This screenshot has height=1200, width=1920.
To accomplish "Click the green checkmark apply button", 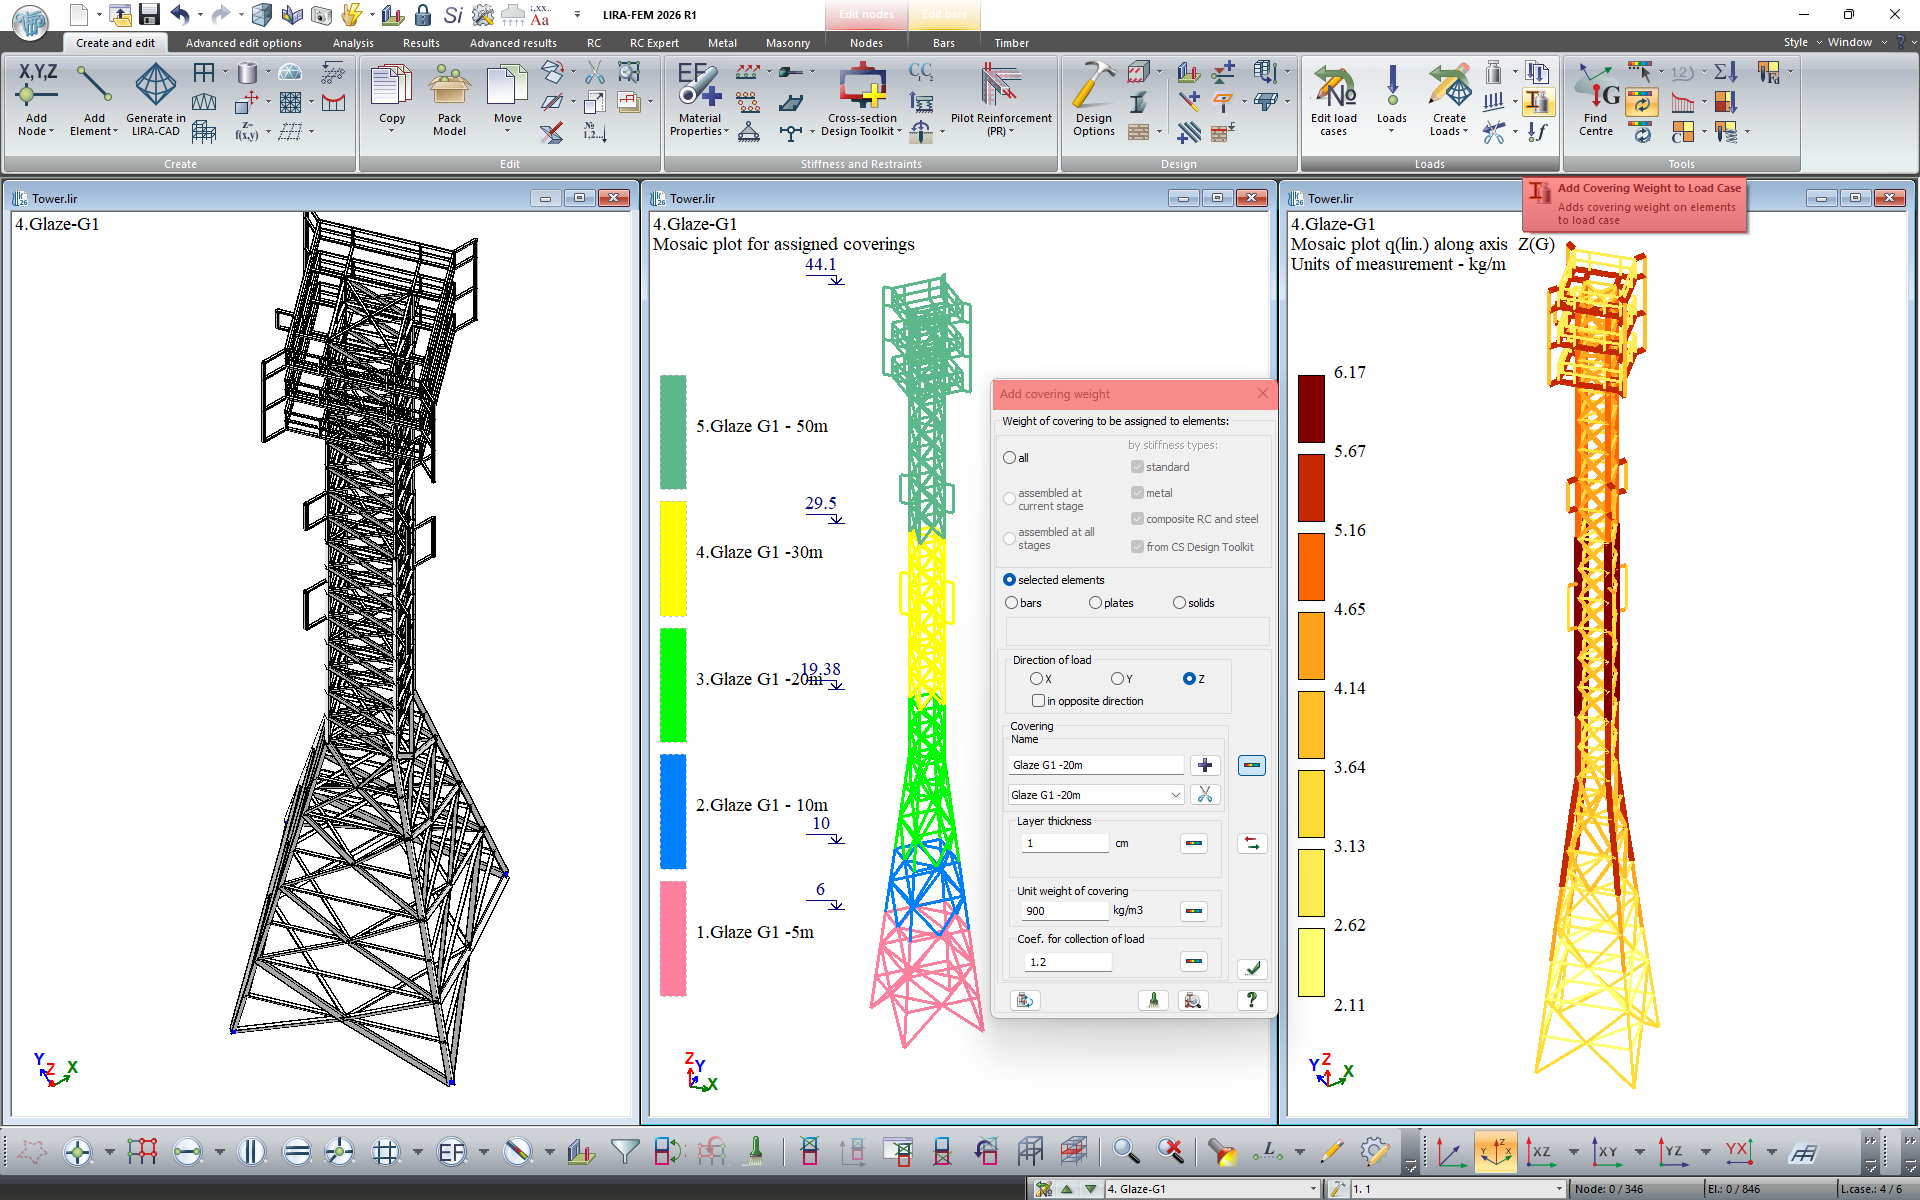I will point(1252,969).
